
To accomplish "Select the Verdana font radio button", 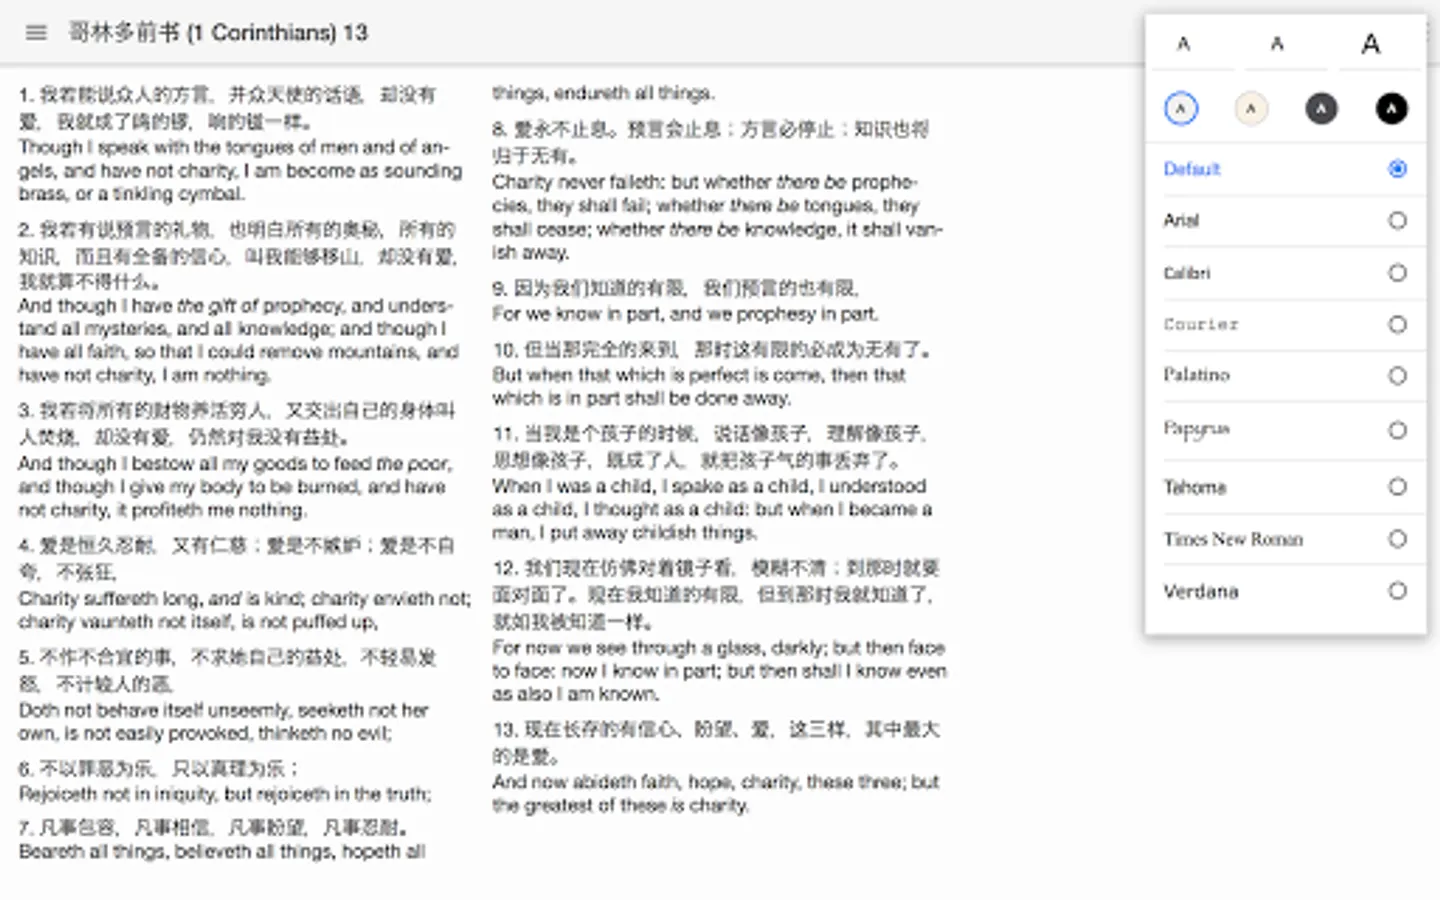I will click(x=1397, y=591).
